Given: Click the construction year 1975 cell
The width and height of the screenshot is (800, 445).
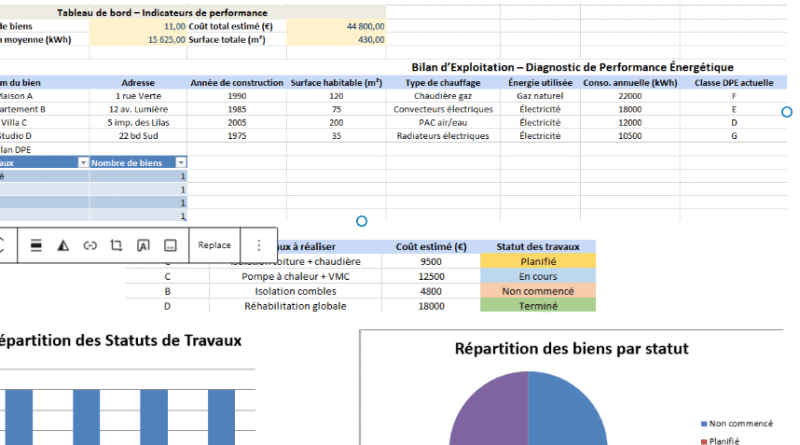Looking at the screenshot, I should click(237, 136).
